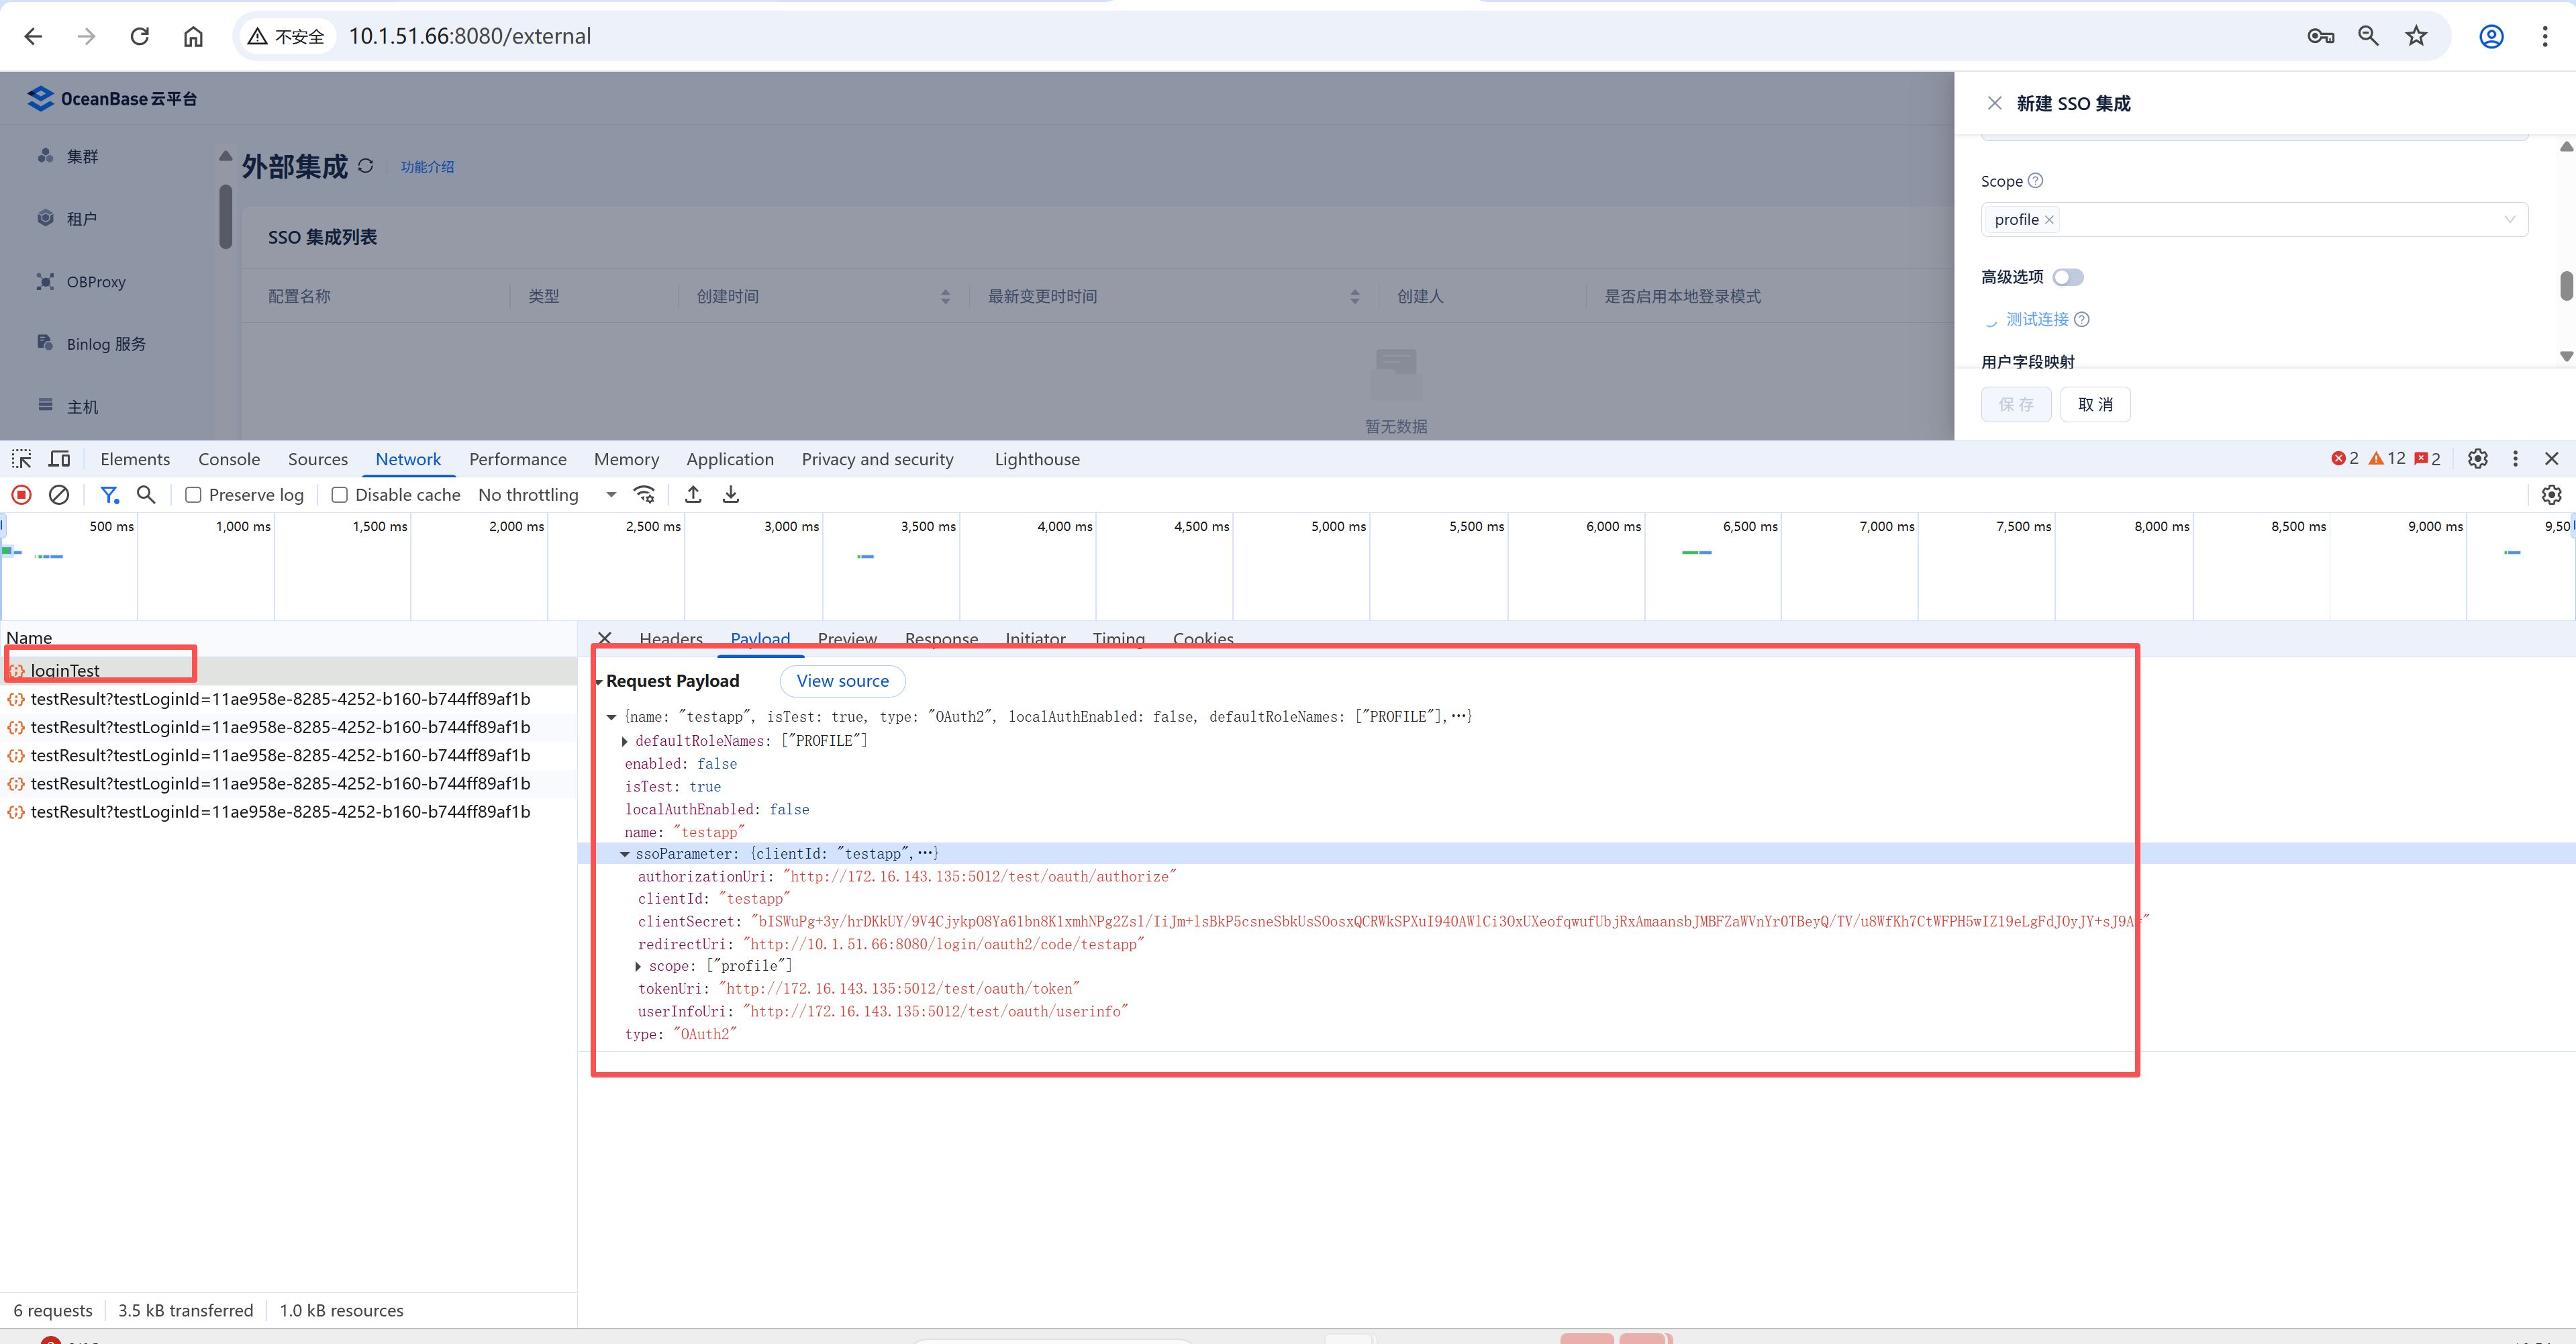The height and width of the screenshot is (1344, 2576).
Task: Show test connection help icon
Action: (x=2082, y=319)
